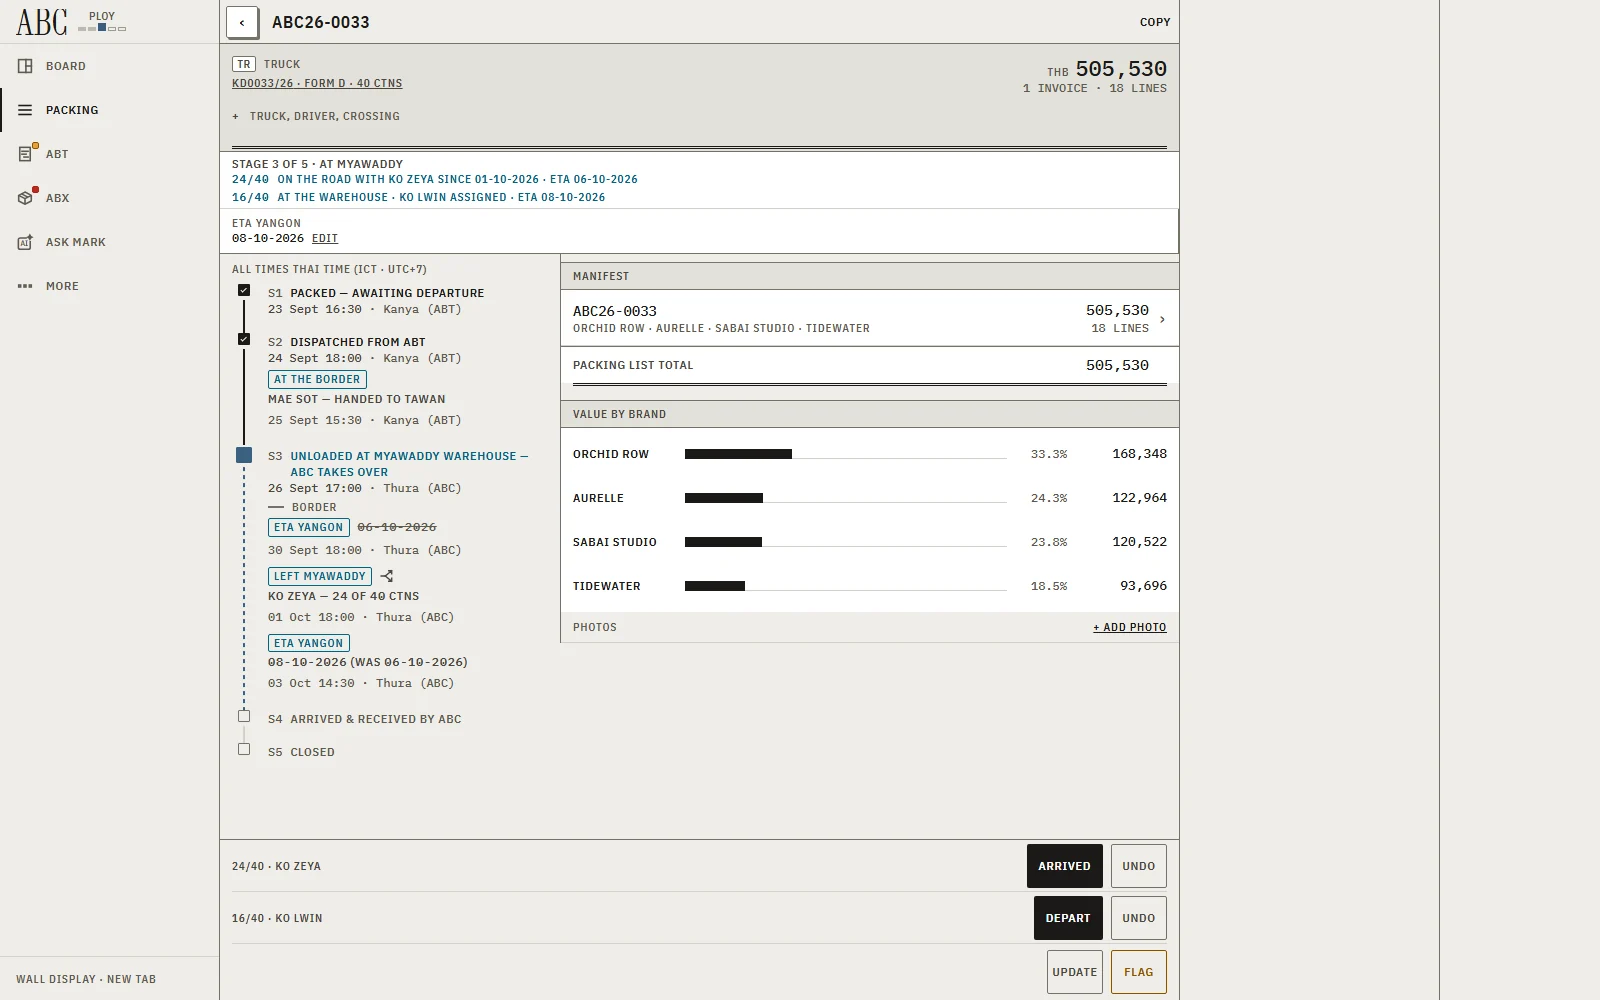Viewport: 1600px width, 1000px height.
Task: Open the ABX box icon
Action: (x=26, y=198)
